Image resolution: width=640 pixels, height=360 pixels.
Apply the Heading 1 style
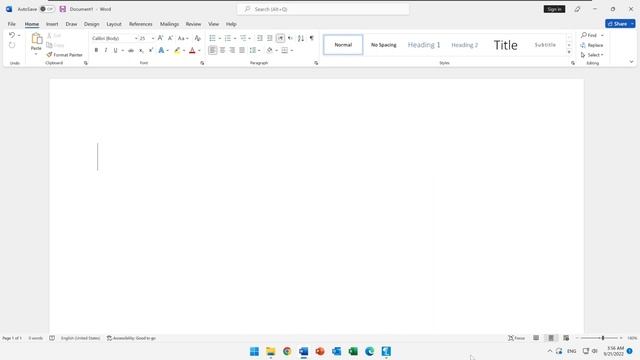point(424,45)
